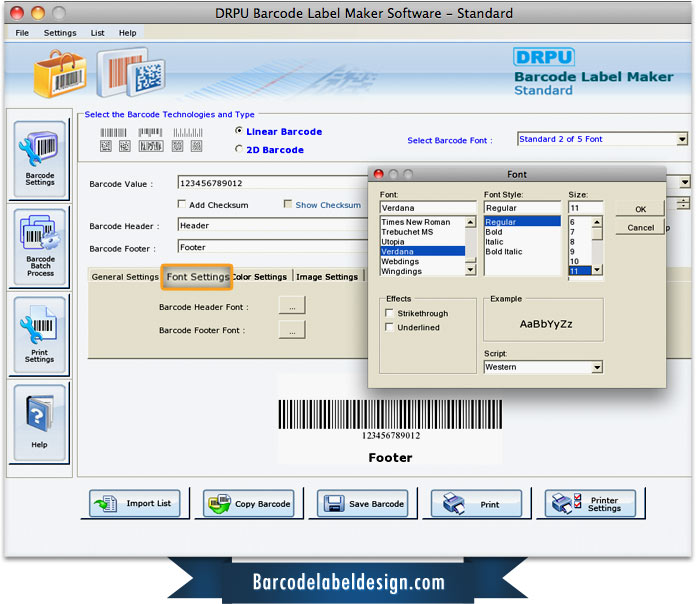The height and width of the screenshot is (604, 696).
Task: Switch to the Color Settings tab
Action: (261, 277)
